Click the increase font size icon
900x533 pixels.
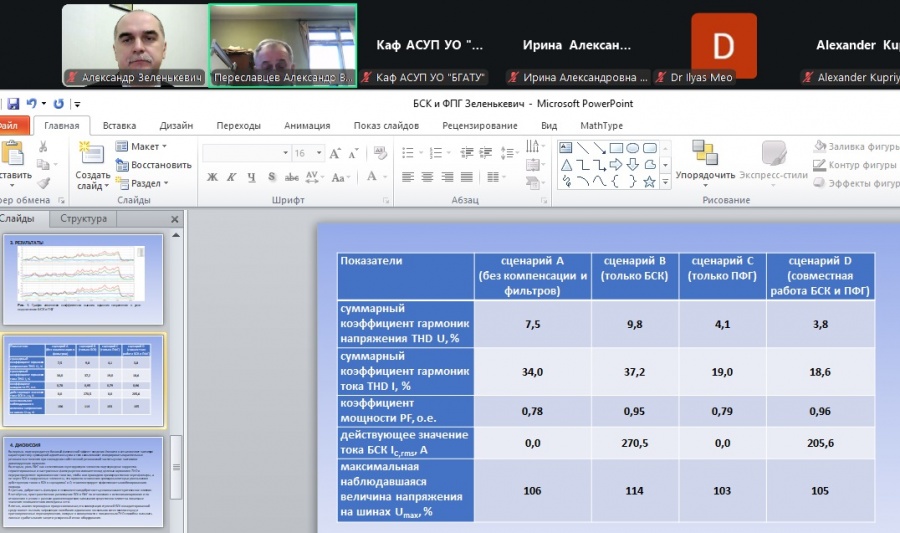point(334,154)
